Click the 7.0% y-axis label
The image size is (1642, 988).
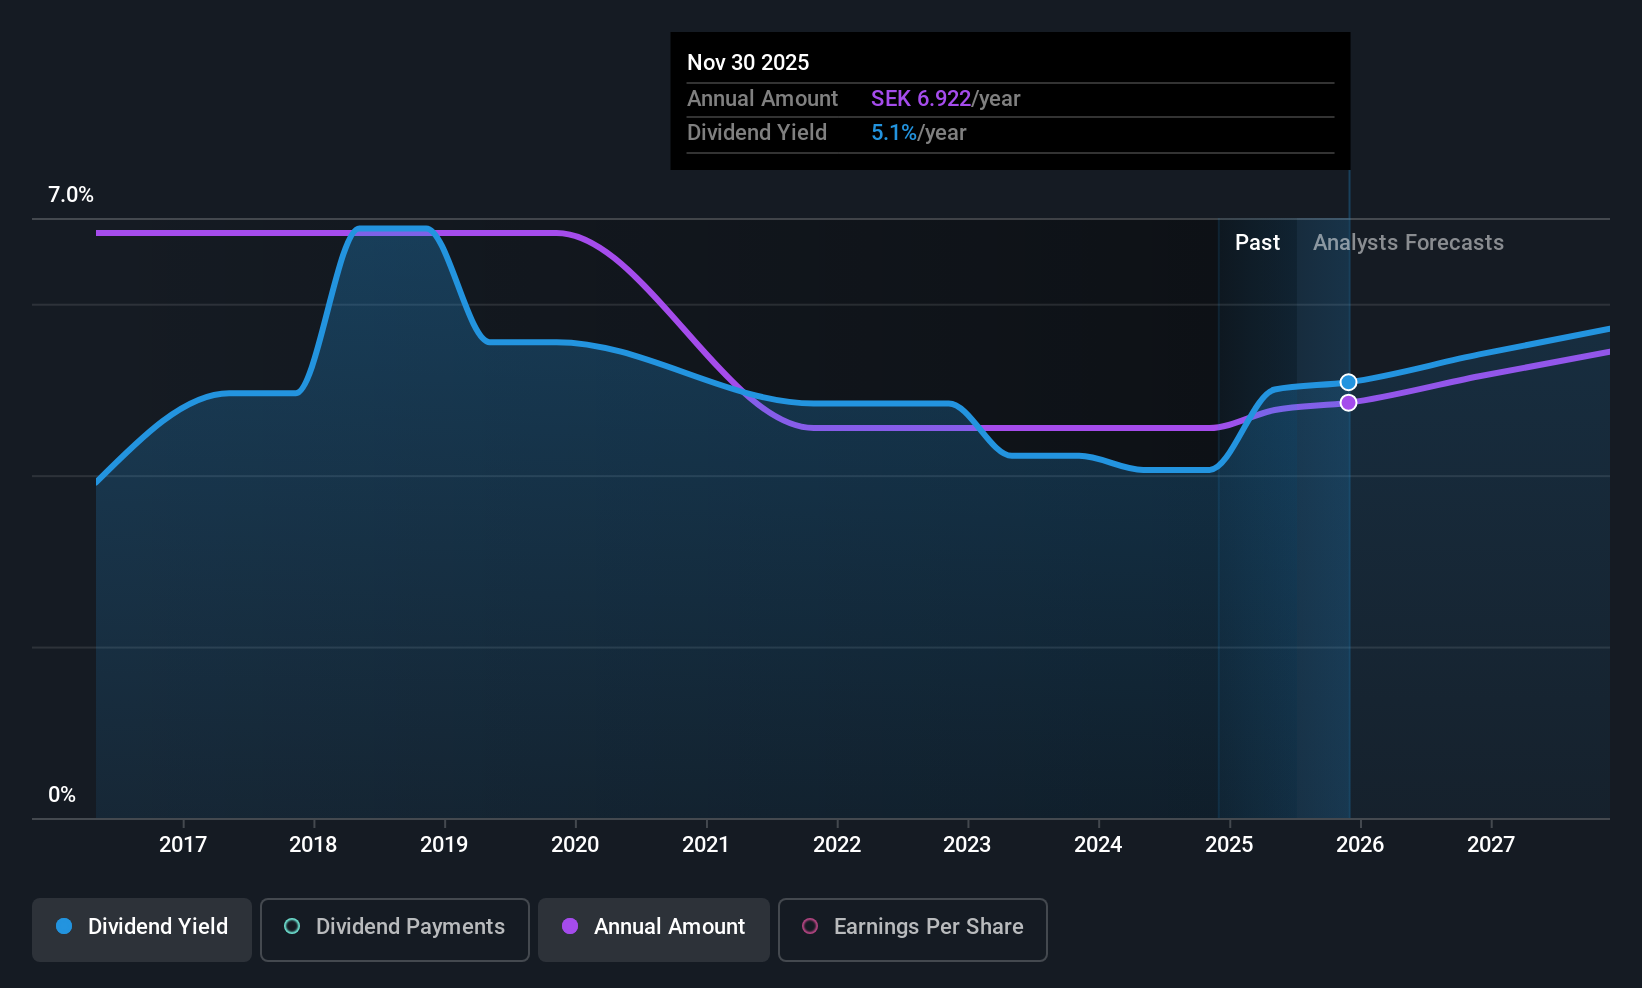click(71, 195)
